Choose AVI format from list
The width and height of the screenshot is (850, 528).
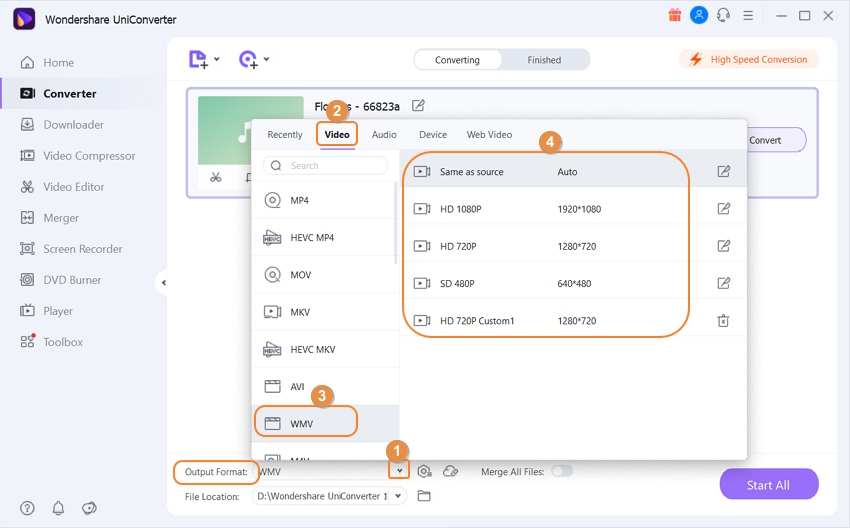[325, 387]
